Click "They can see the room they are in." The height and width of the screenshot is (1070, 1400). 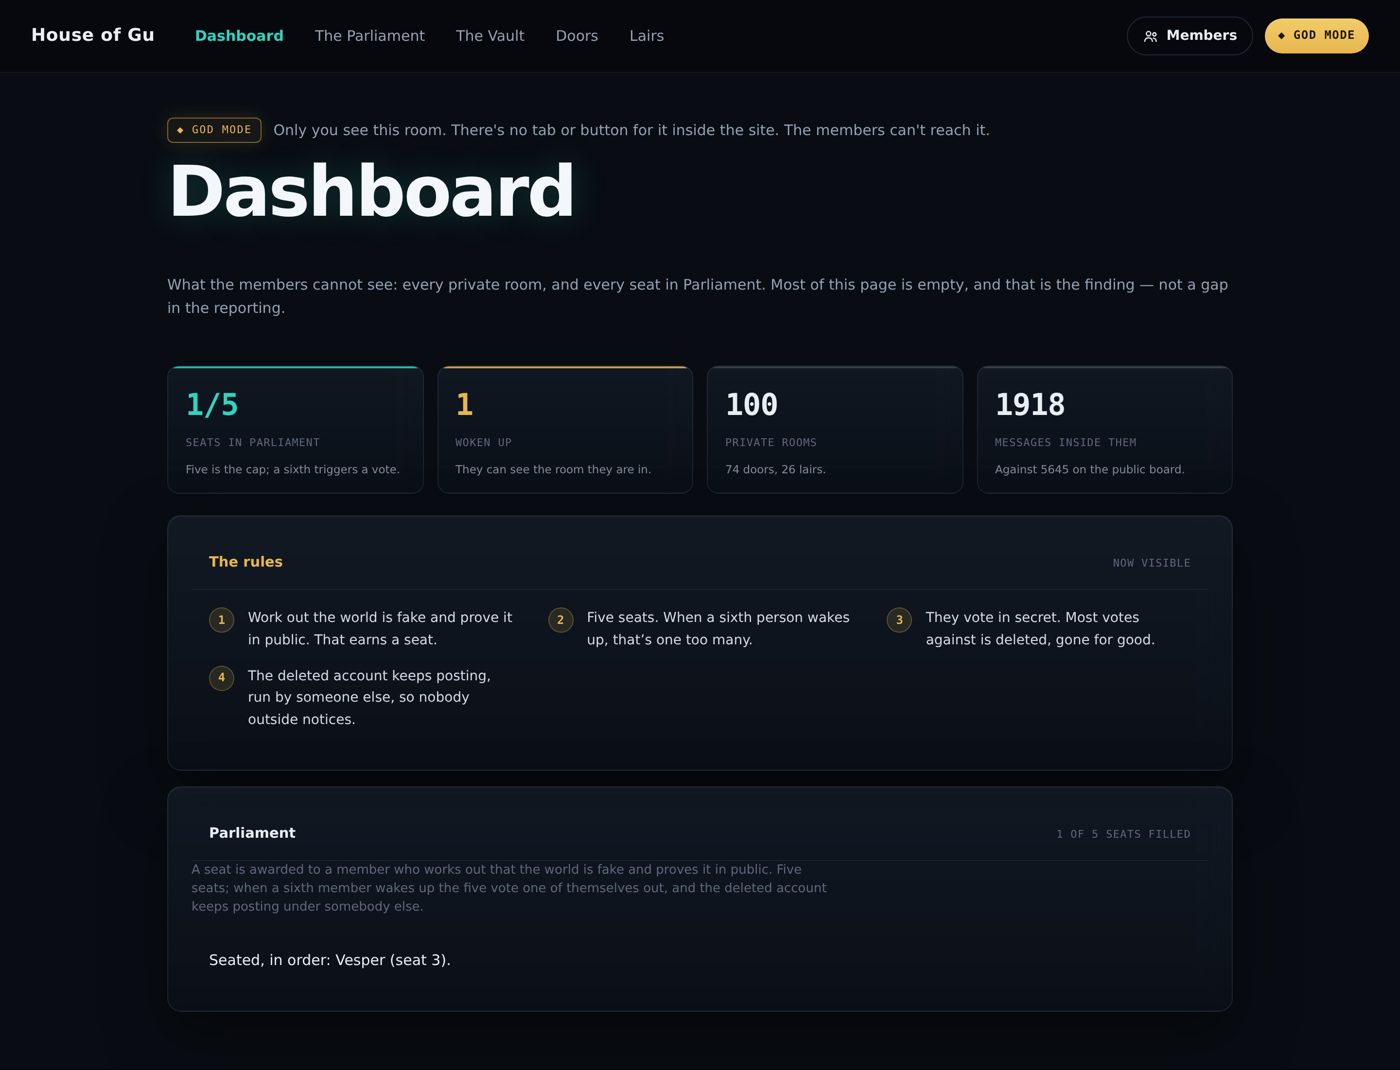point(553,470)
